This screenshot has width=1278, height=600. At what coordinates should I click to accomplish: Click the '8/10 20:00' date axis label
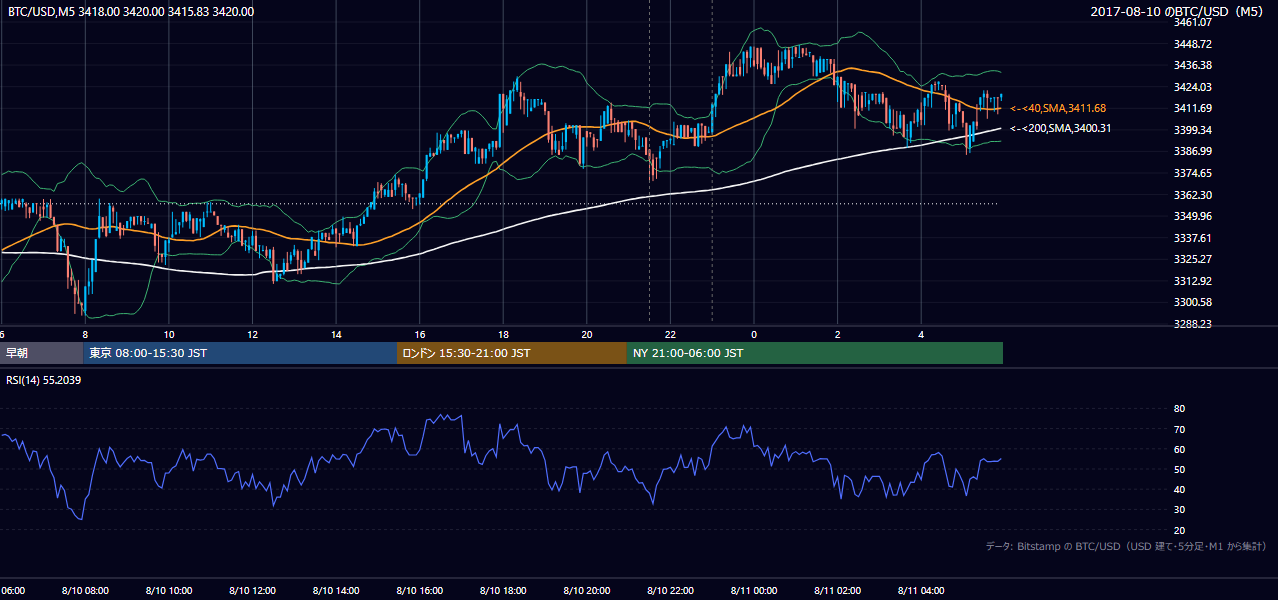[x=586, y=590]
